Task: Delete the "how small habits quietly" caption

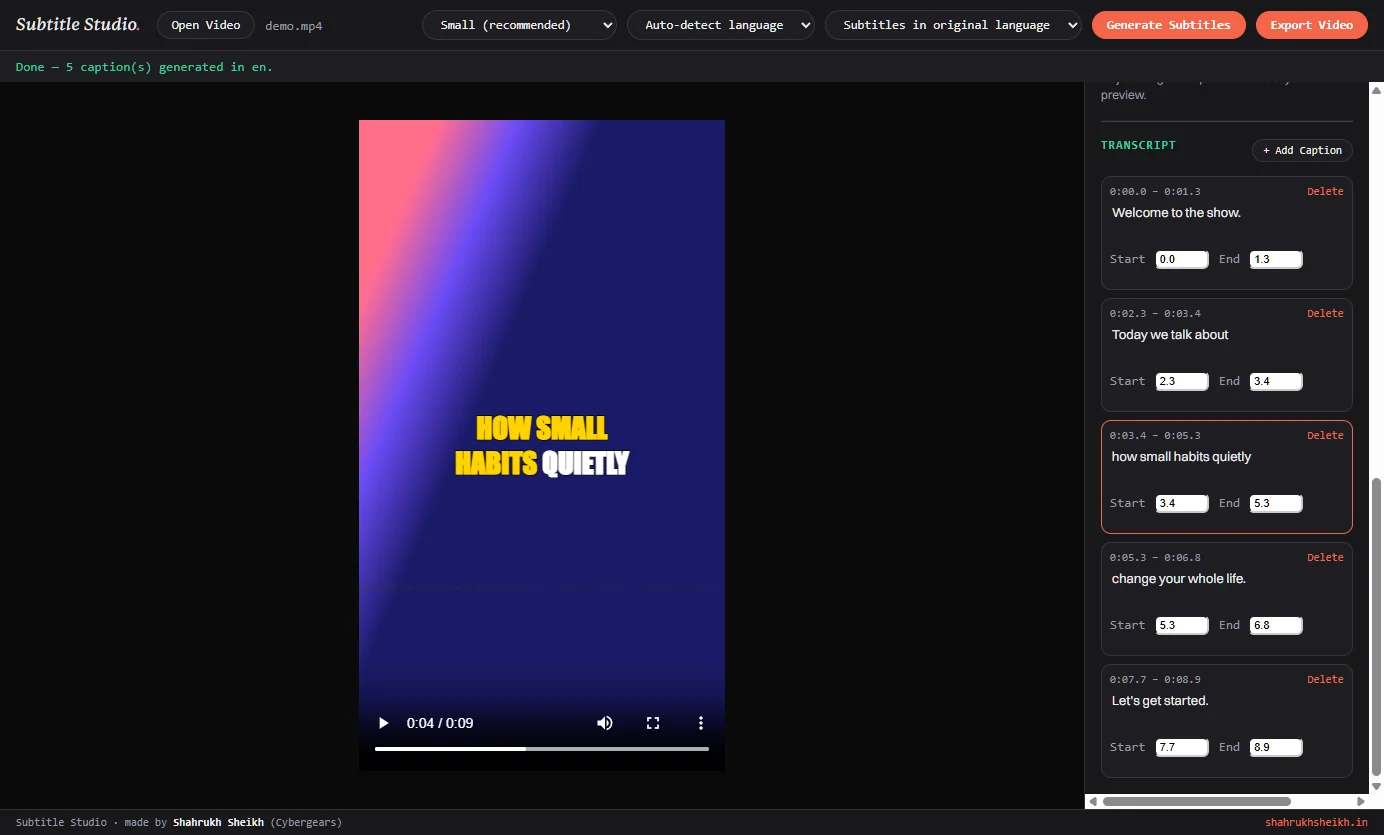Action: 1325,435
